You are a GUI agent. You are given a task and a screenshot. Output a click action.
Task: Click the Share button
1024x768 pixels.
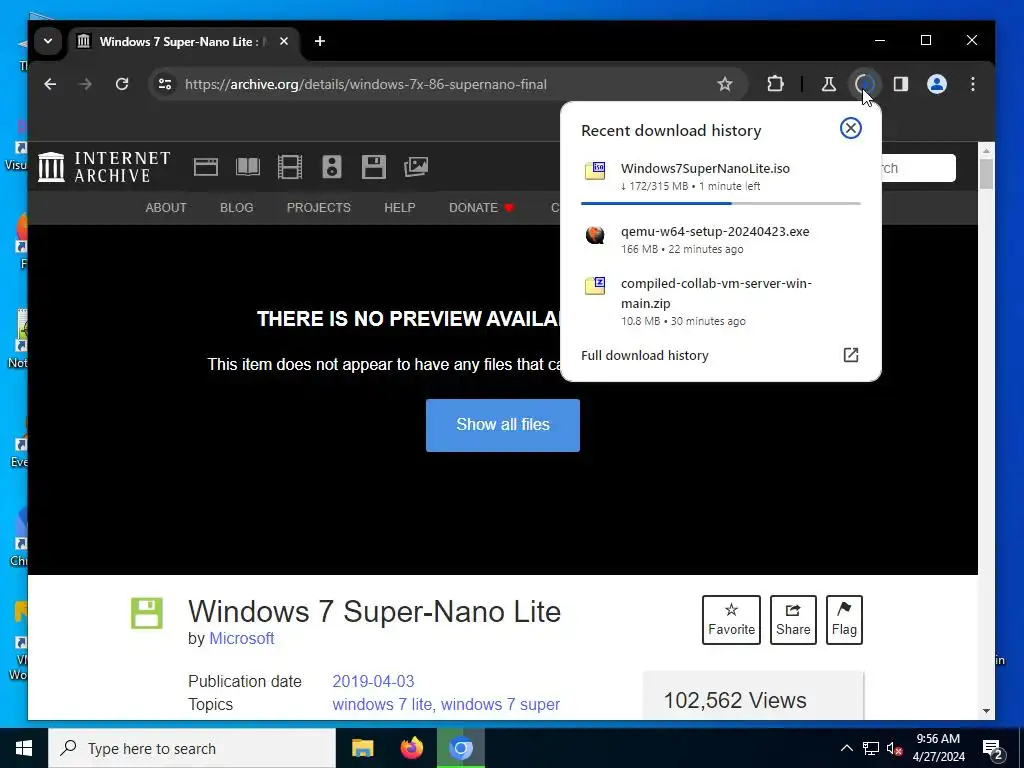coord(793,620)
